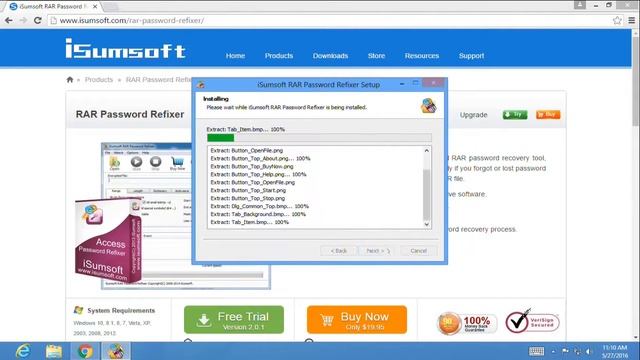640x360 pixels.
Task: Click the RAR Password Refixer heading
Action: [x=130, y=114]
